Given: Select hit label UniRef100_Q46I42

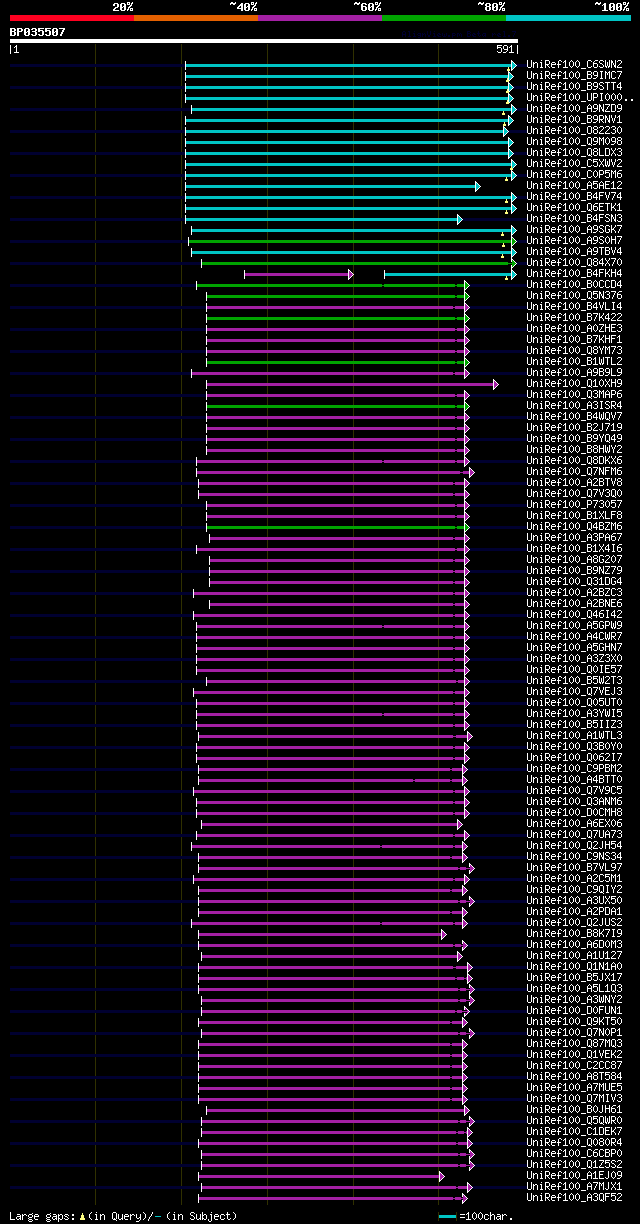Looking at the screenshot, I should (x=574, y=614).
